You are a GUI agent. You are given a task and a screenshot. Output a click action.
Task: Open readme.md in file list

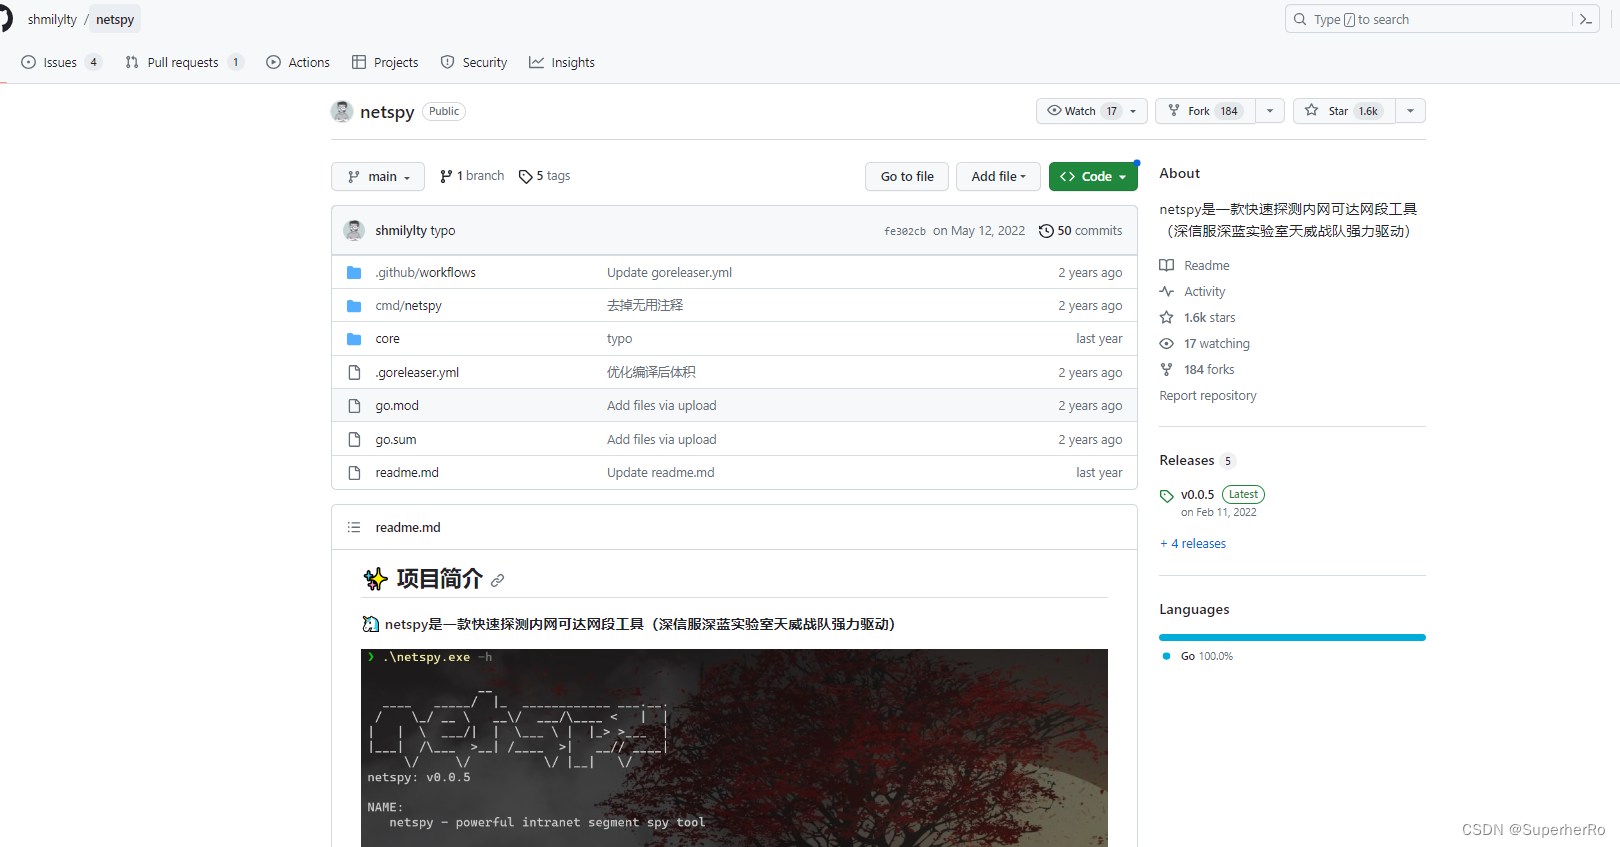[x=407, y=473]
